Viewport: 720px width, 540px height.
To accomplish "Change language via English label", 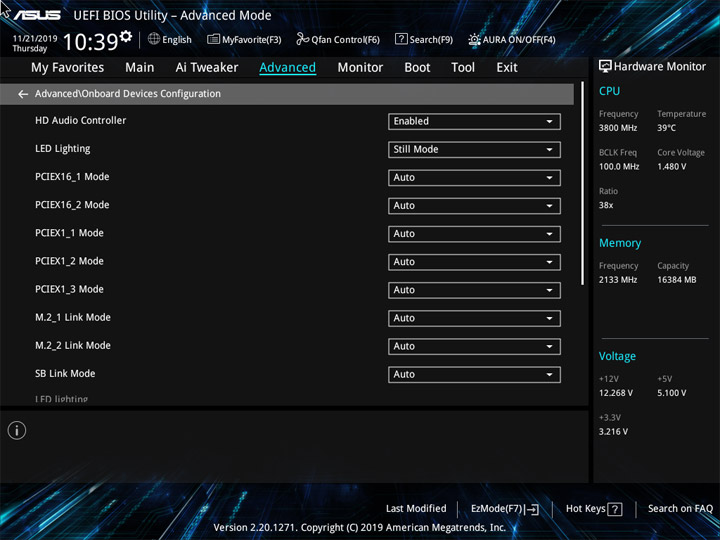I will click(x=177, y=40).
